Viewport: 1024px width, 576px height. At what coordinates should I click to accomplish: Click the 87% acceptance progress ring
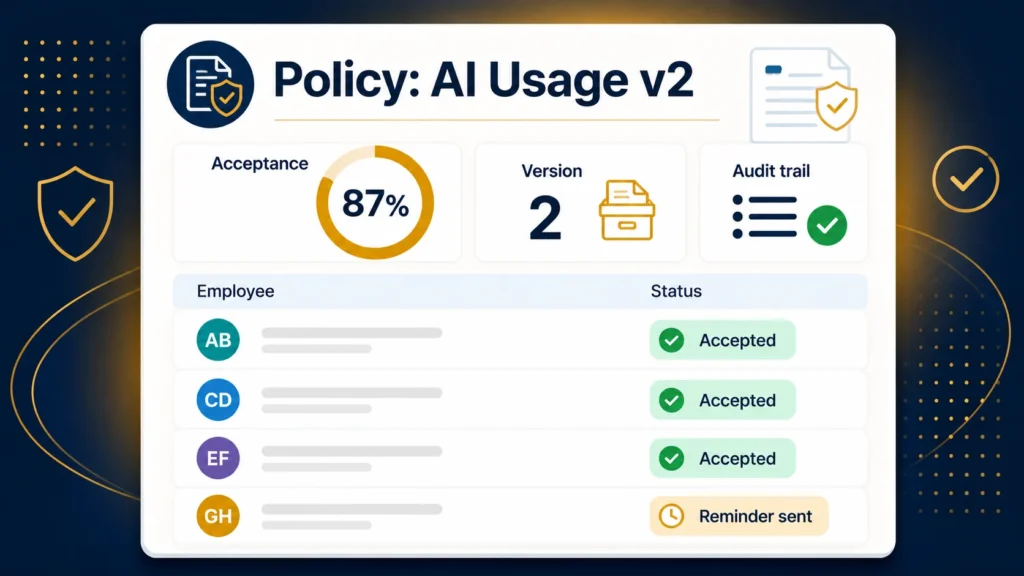pos(375,202)
